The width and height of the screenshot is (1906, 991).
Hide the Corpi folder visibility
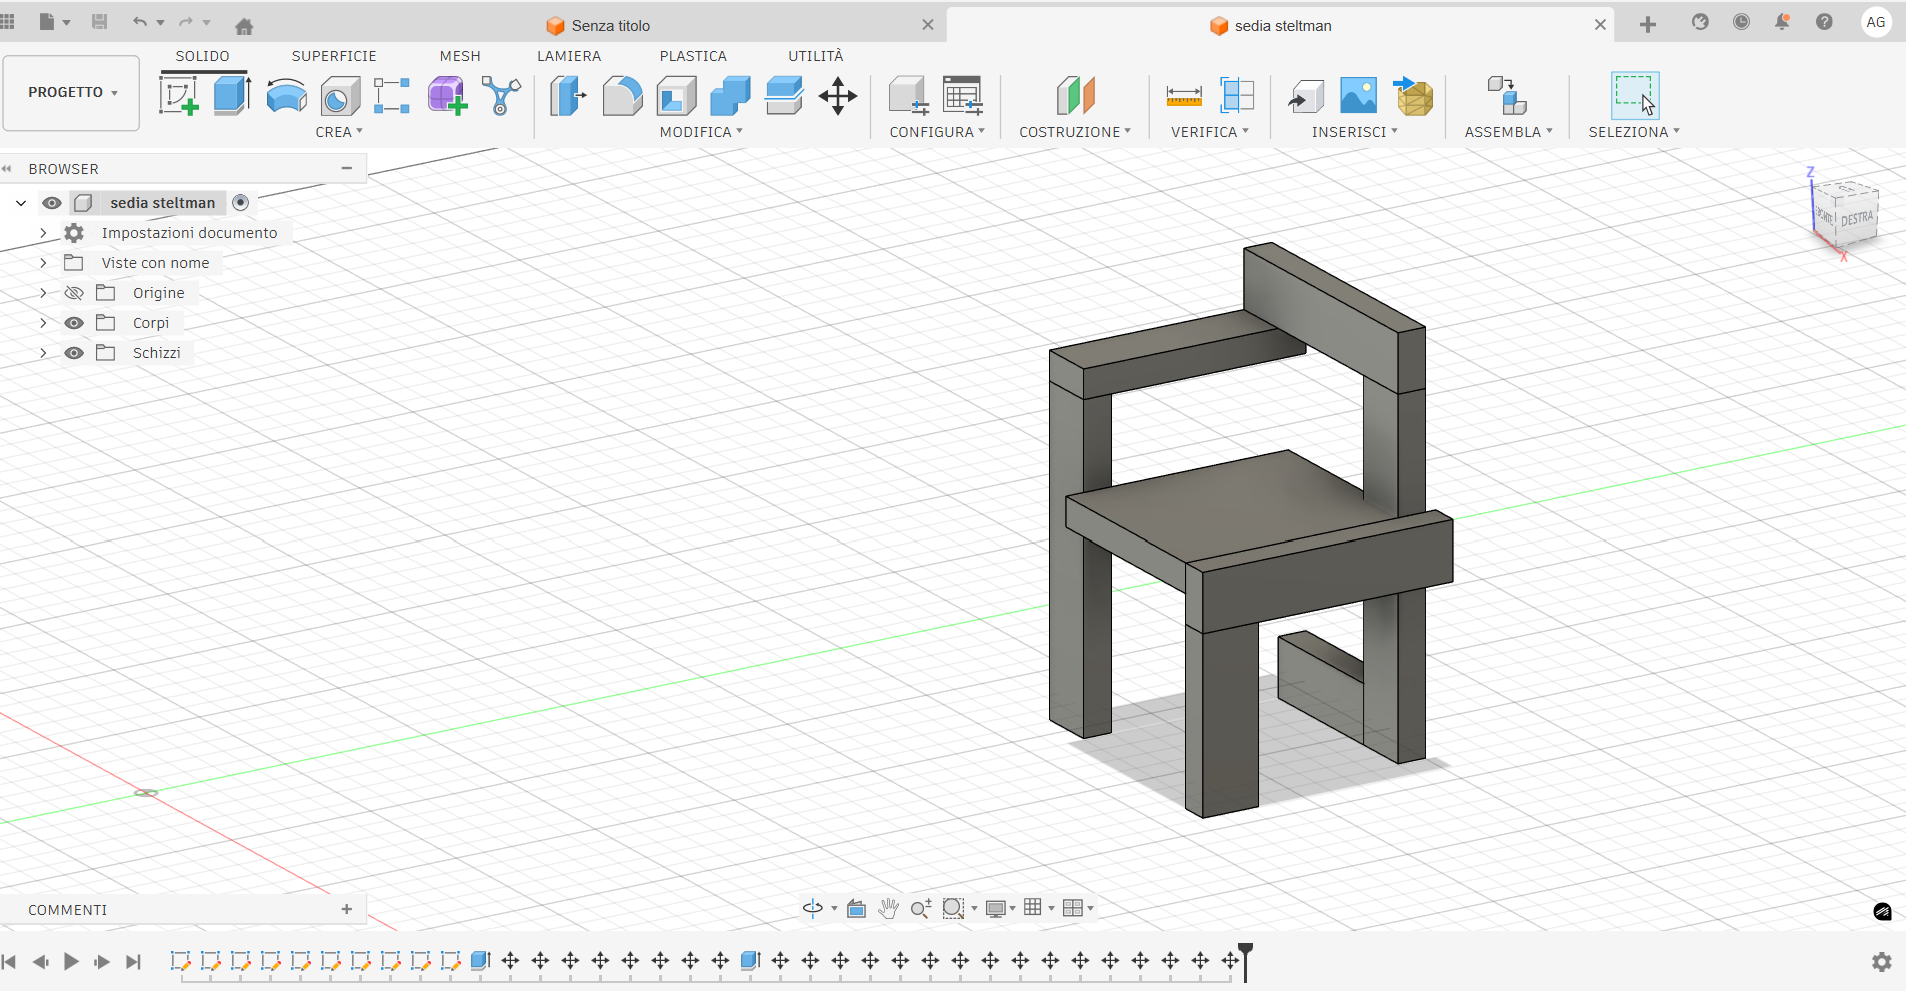click(74, 323)
